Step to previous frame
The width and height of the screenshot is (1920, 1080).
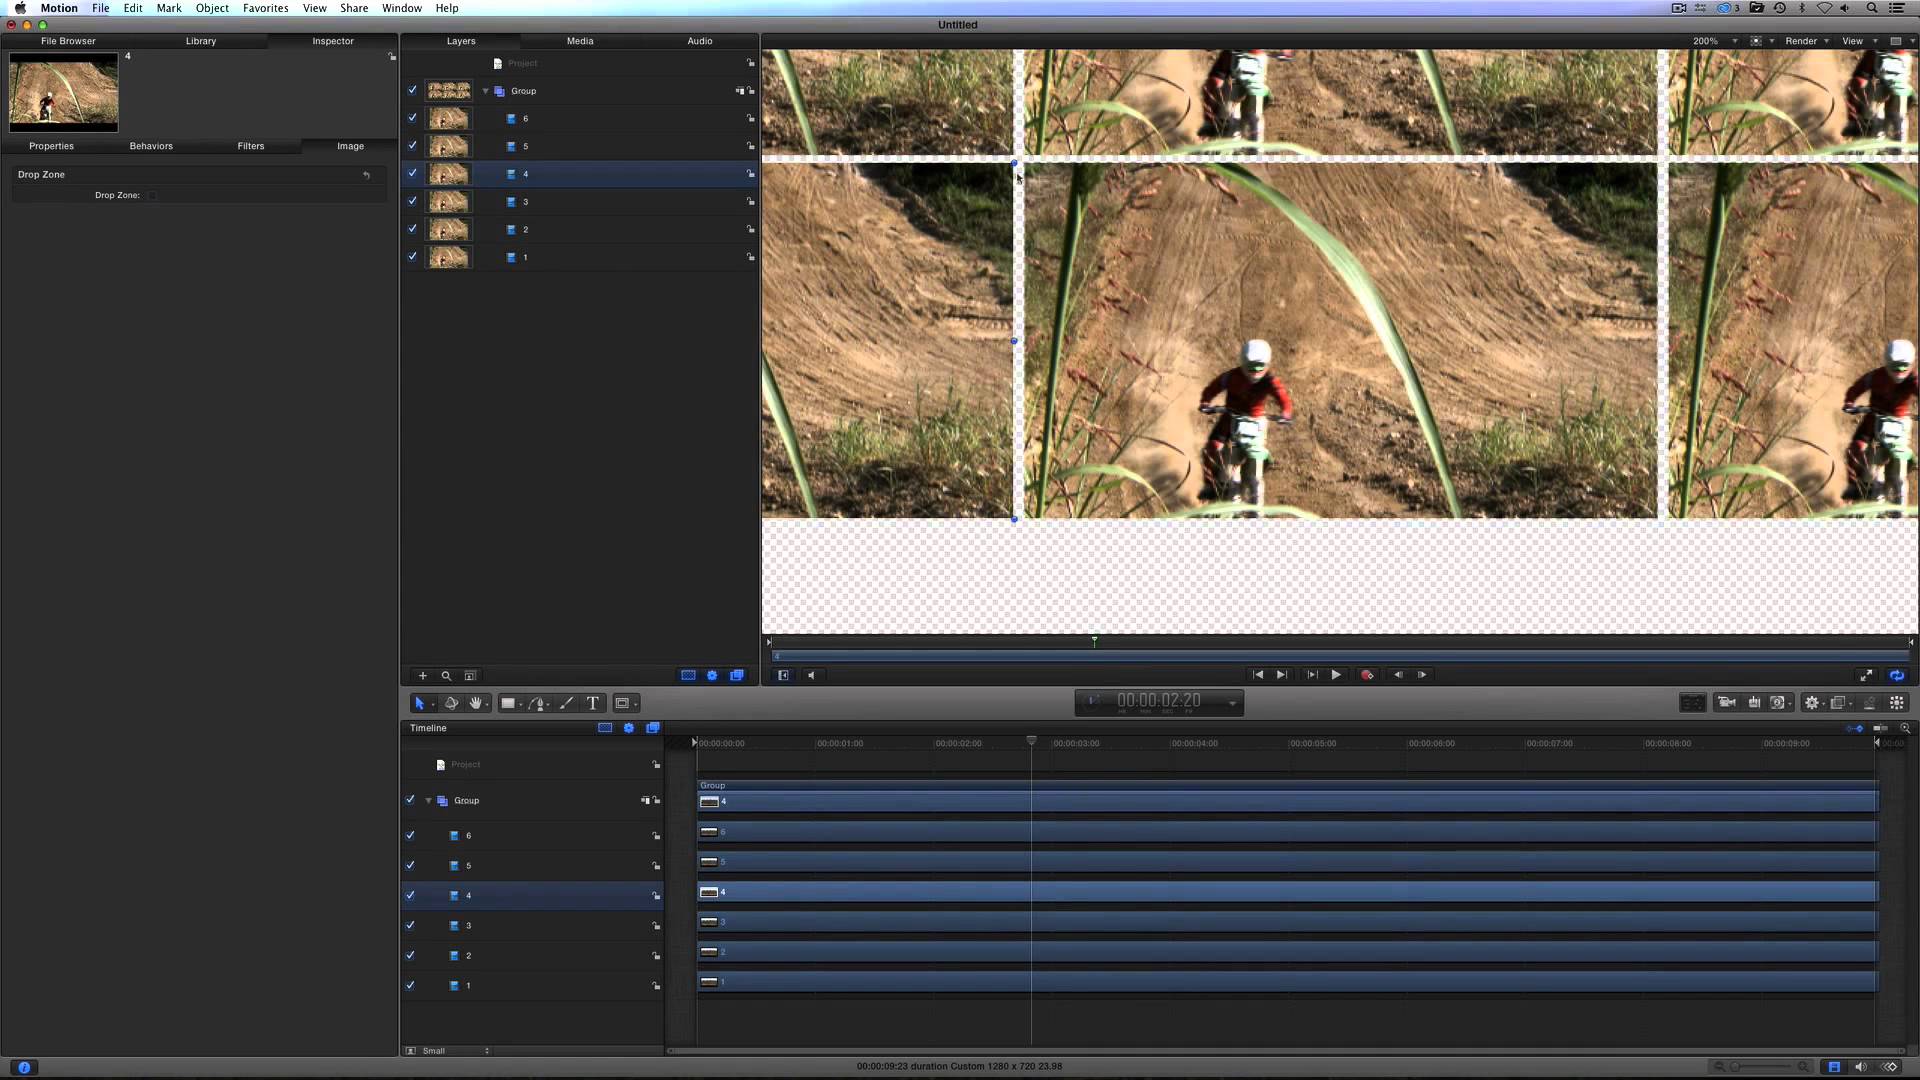pos(1398,675)
